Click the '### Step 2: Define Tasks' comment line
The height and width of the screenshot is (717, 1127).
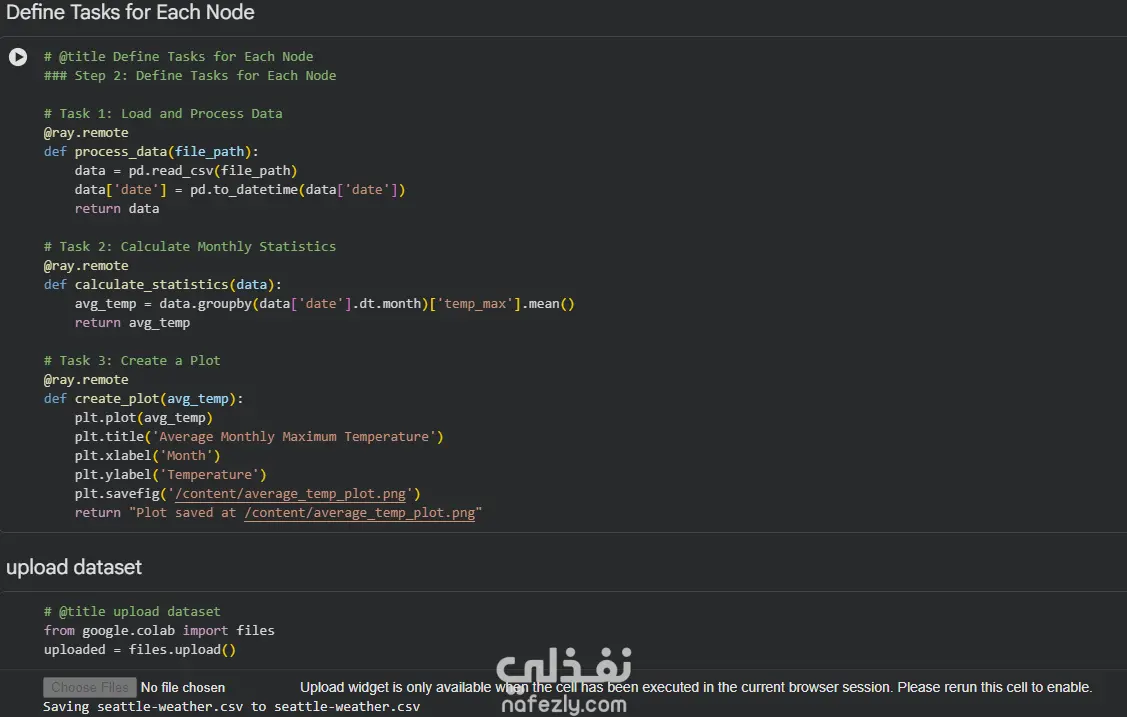tap(190, 75)
